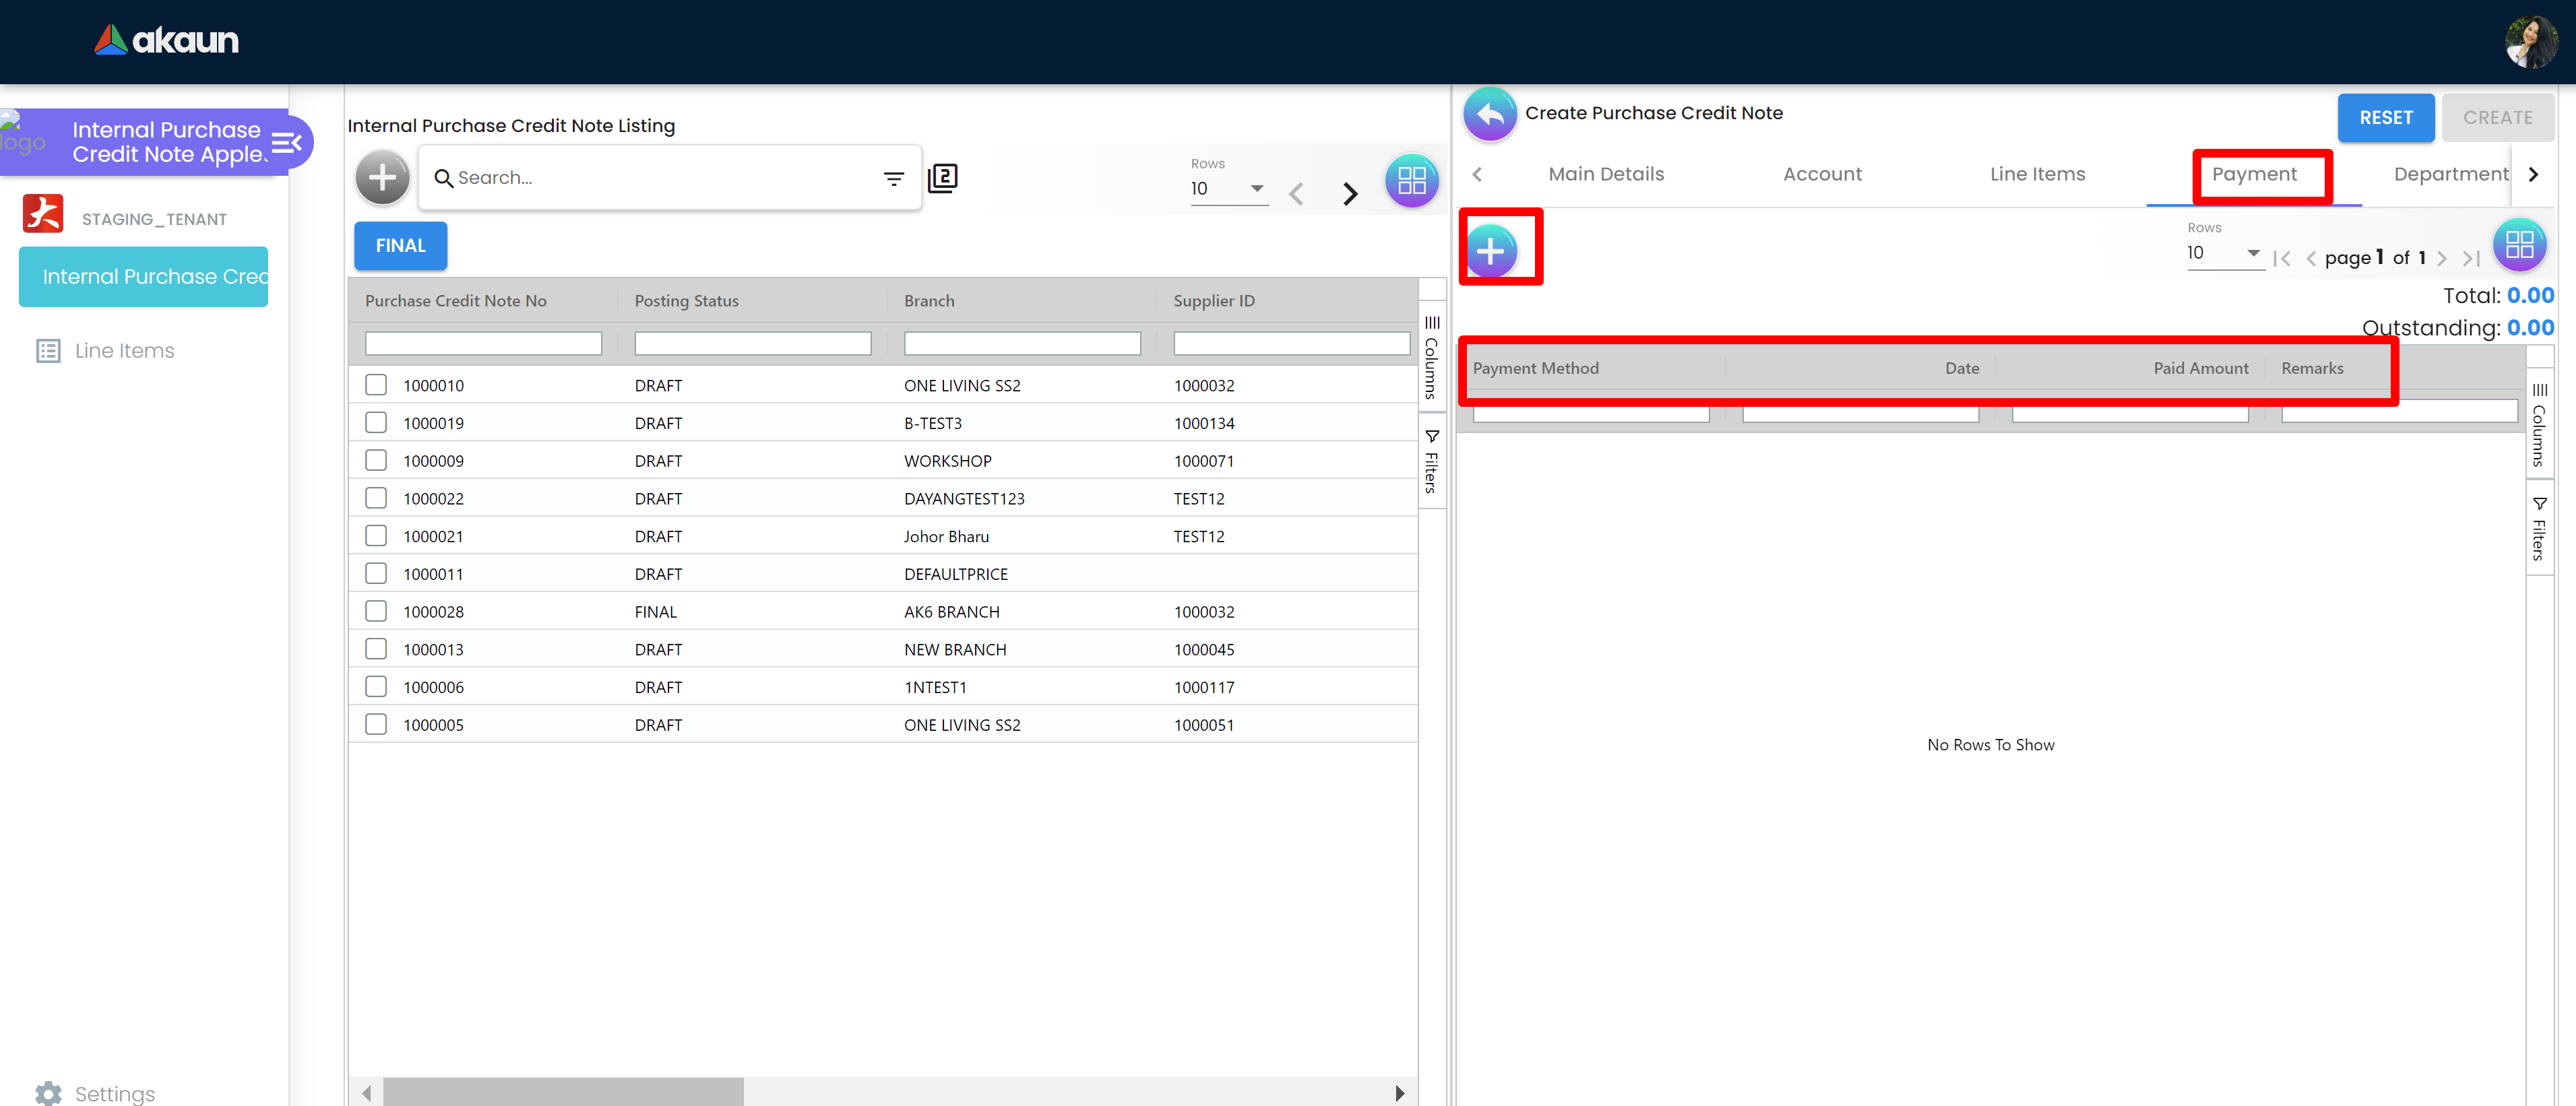
Task: Check the box for credit note 1000010
Action: [x=376, y=385]
